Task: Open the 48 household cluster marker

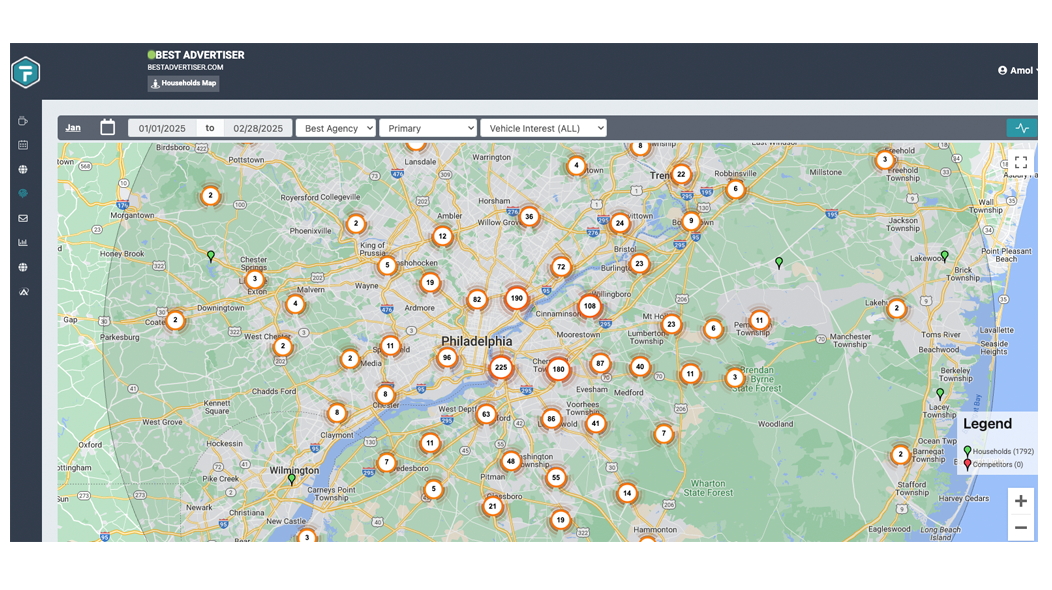Action: point(511,461)
